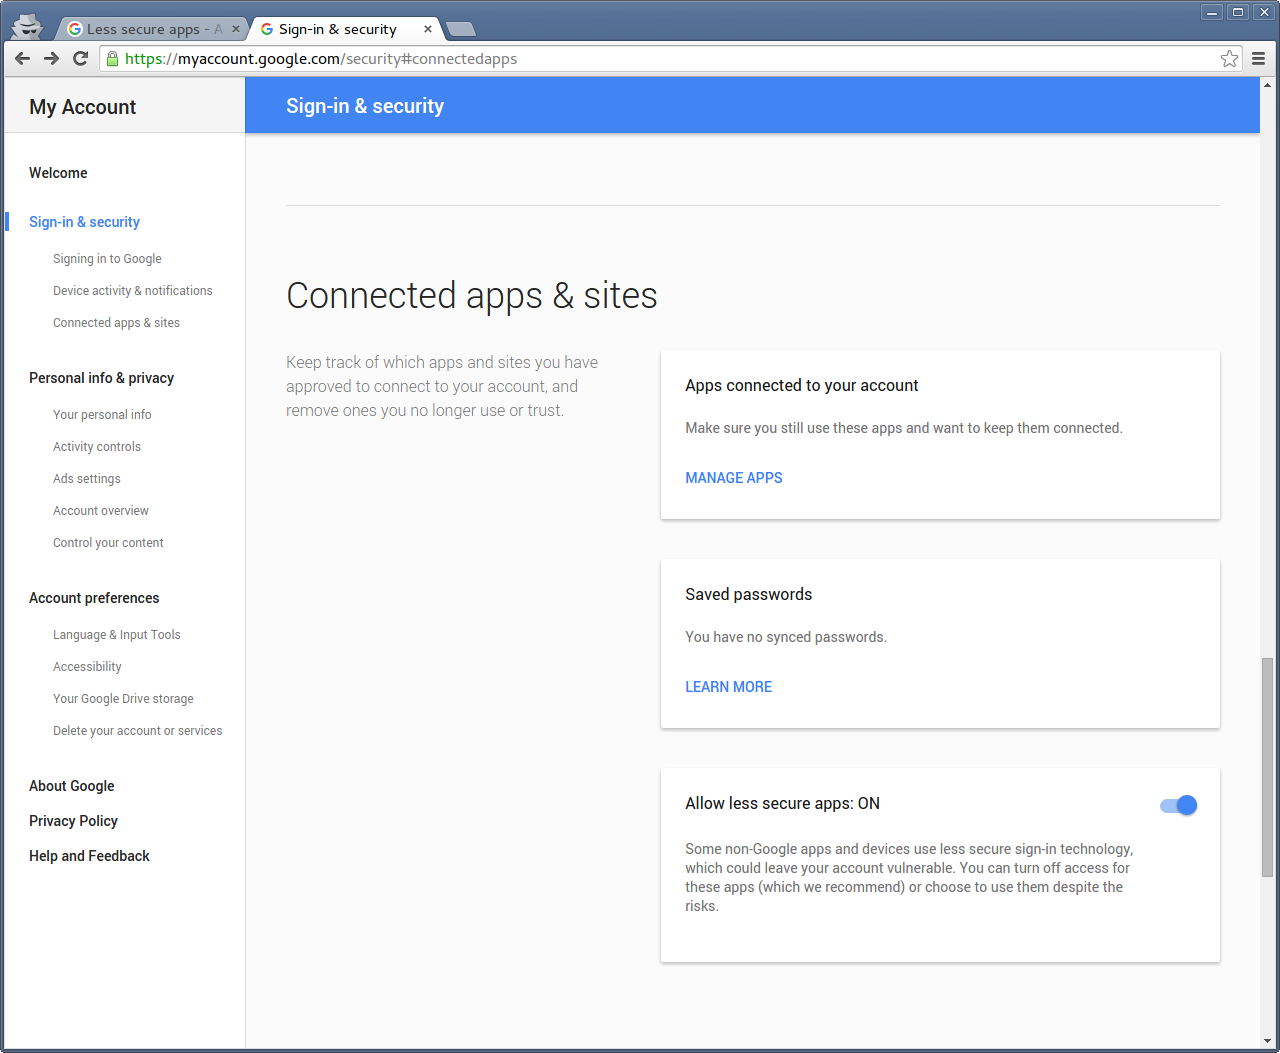The height and width of the screenshot is (1053, 1280).
Task: Open Privacy Policy
Action: click(x=73, y=821)
